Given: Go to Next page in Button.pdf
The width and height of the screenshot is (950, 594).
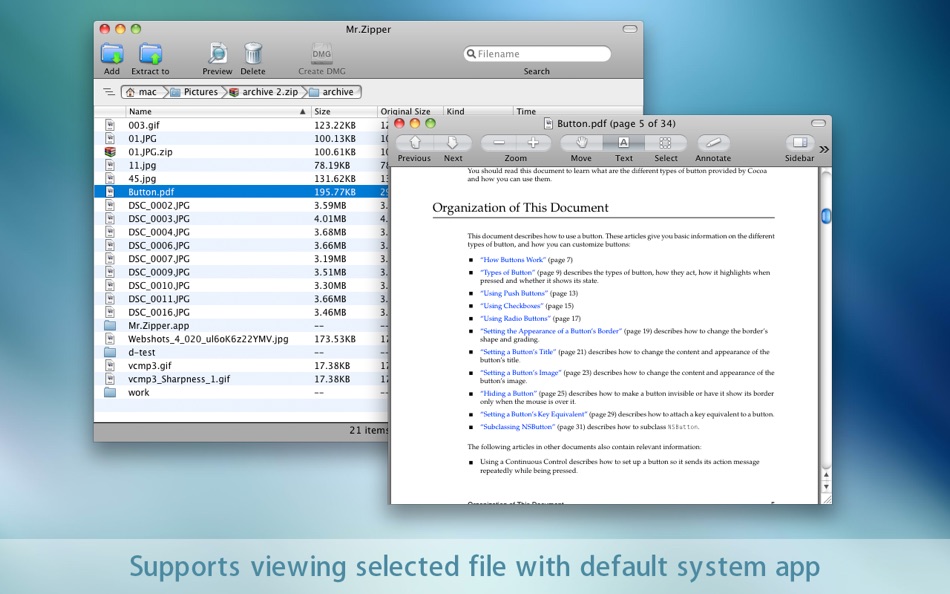Looking at the screenshot, I should coord(452,143).
